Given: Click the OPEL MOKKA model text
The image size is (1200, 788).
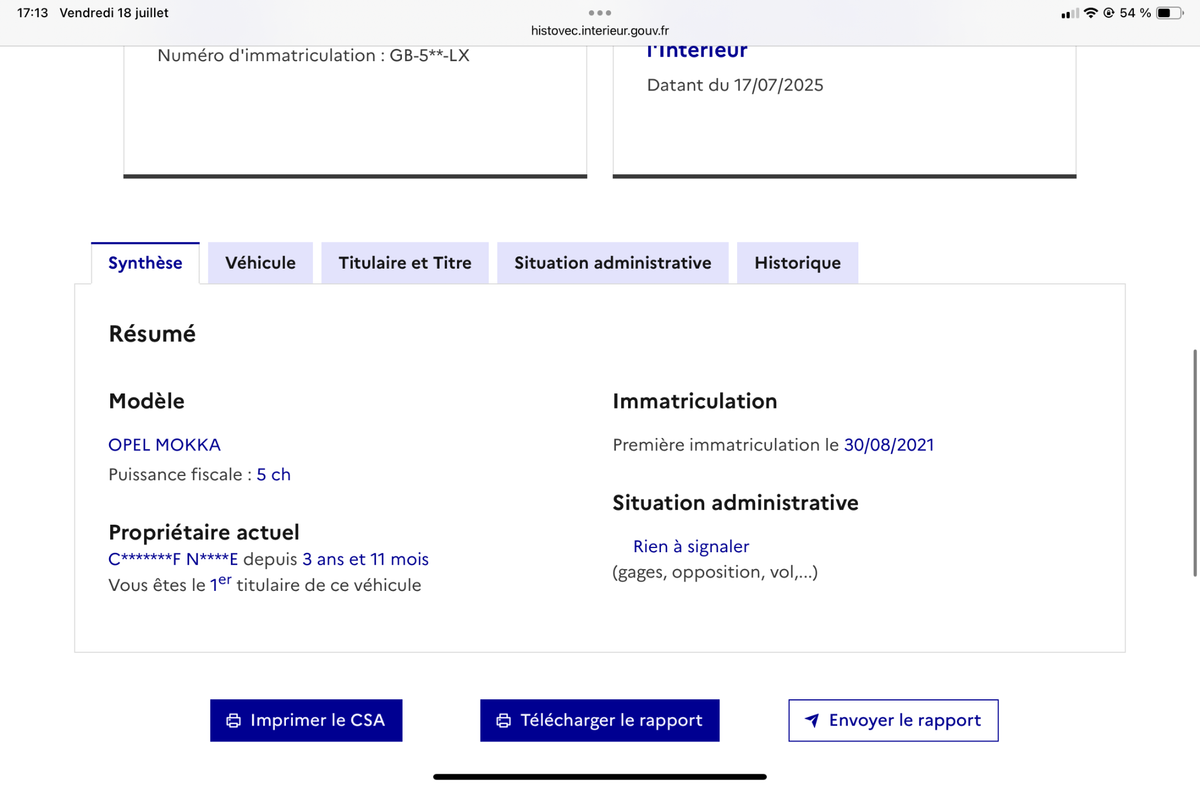Looking at the screenshot, I should point(164,445).
